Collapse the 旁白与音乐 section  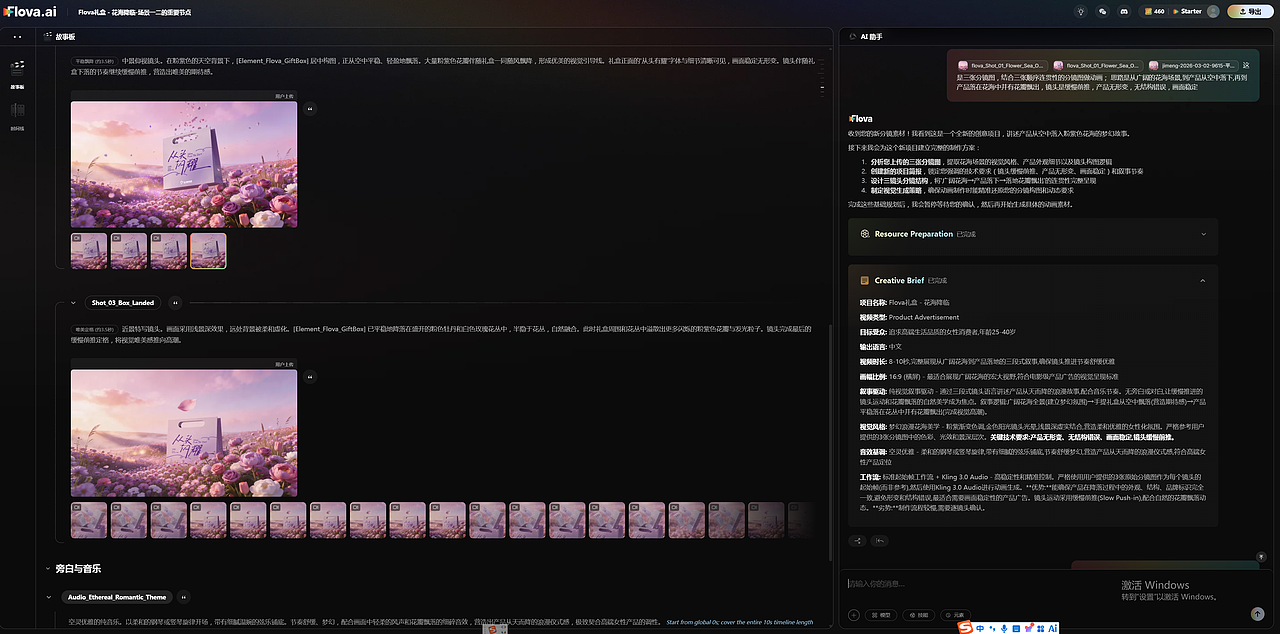tap(47, 568)
